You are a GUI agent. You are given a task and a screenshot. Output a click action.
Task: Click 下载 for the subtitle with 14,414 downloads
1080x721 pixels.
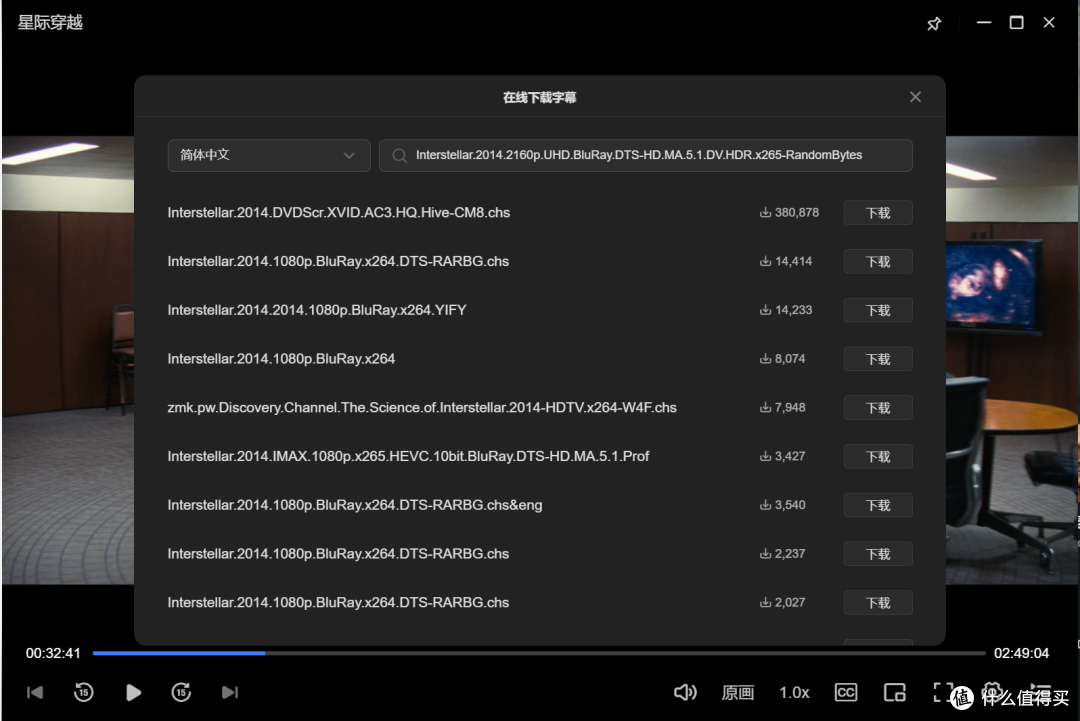click(x=878, y=262)
